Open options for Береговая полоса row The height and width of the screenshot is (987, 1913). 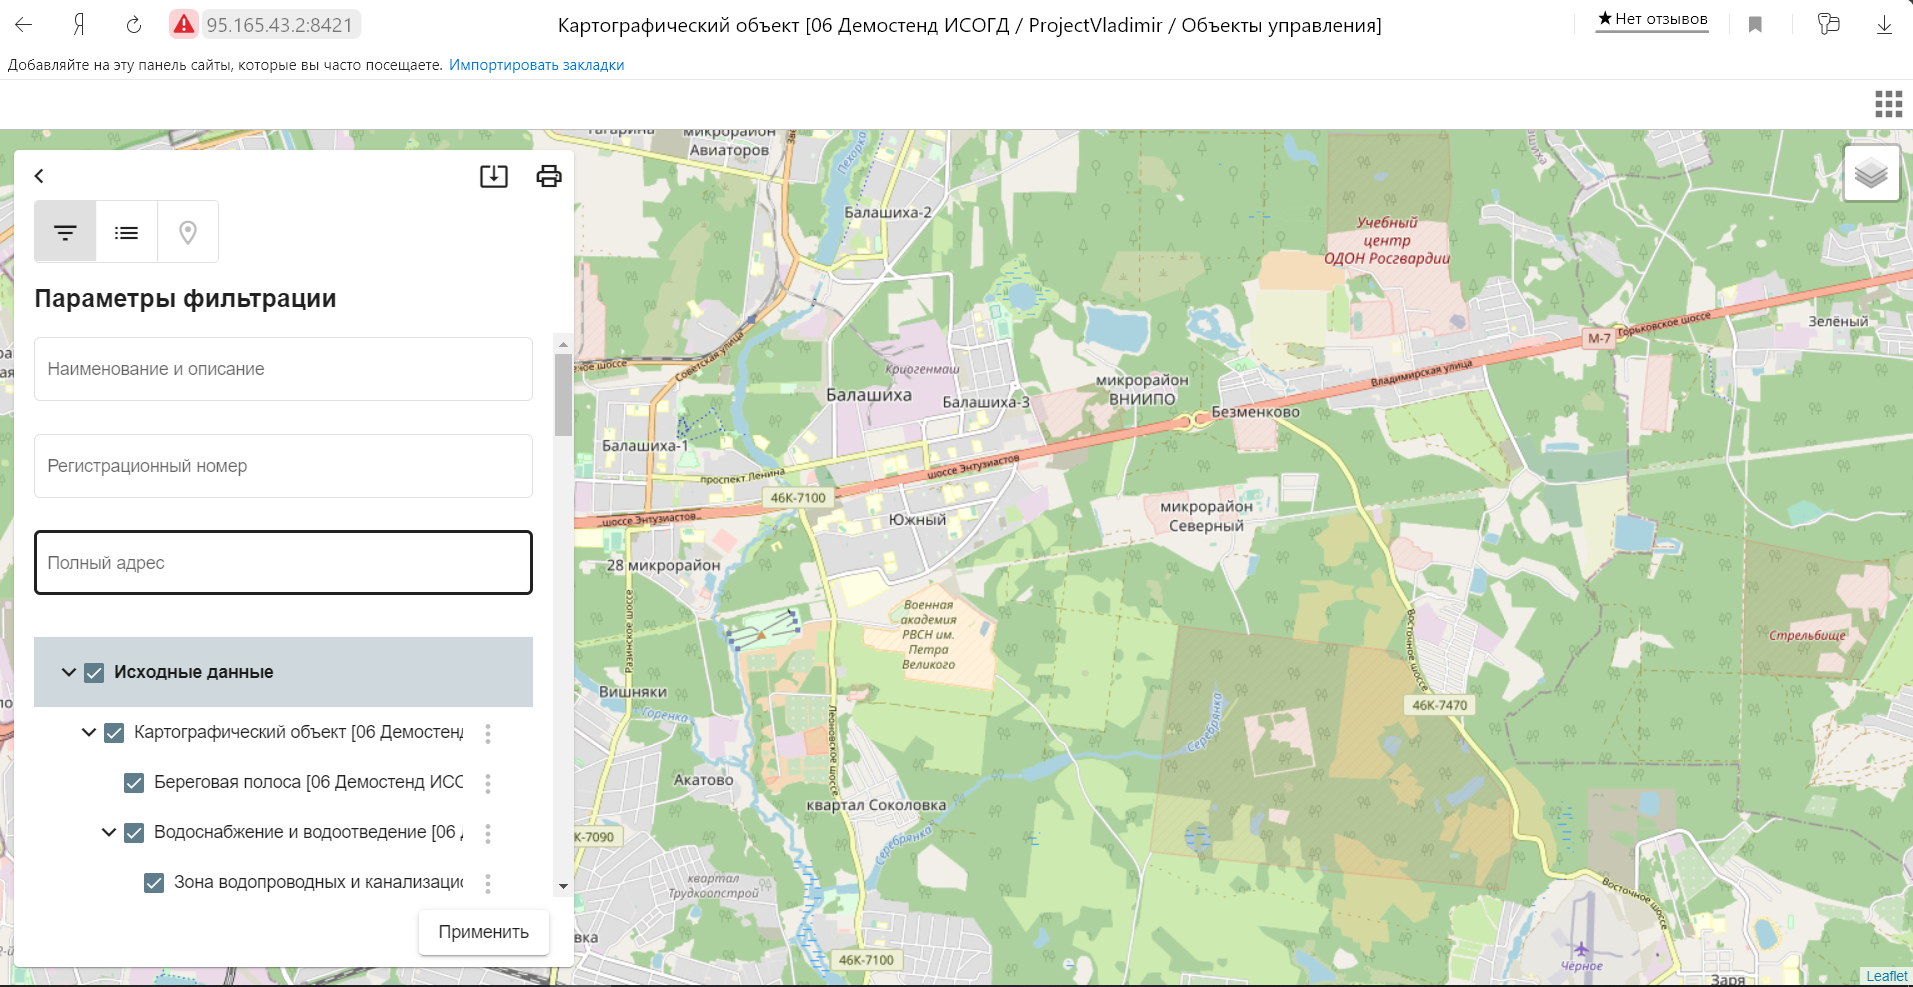tap(488, 783)
